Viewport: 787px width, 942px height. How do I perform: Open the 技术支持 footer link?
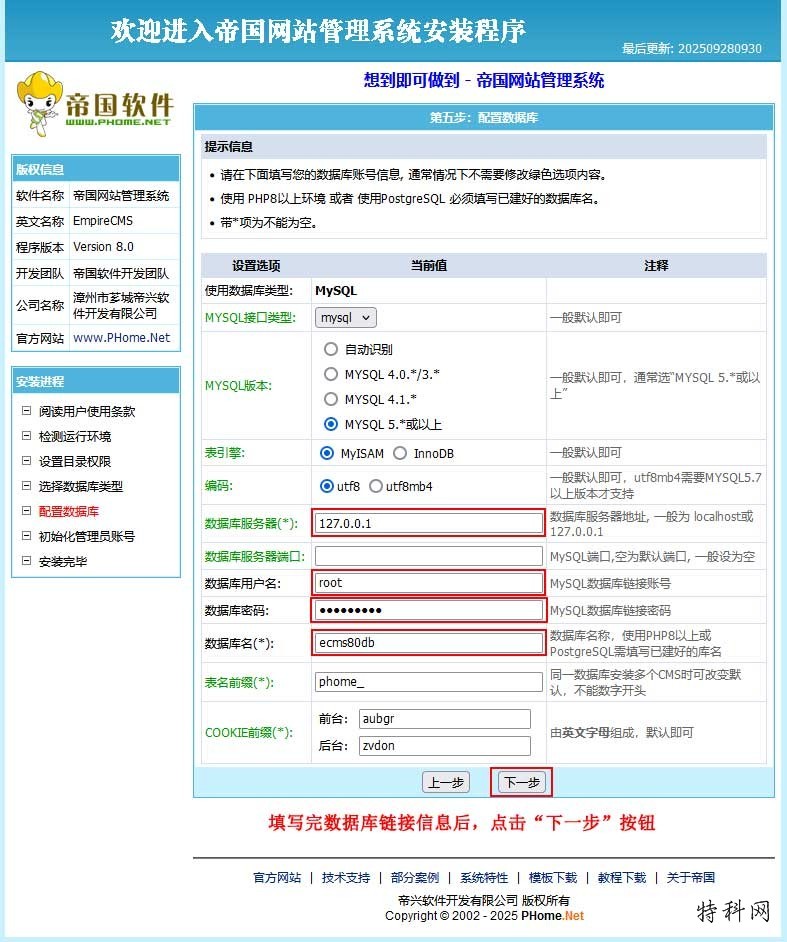click(346, 878)
